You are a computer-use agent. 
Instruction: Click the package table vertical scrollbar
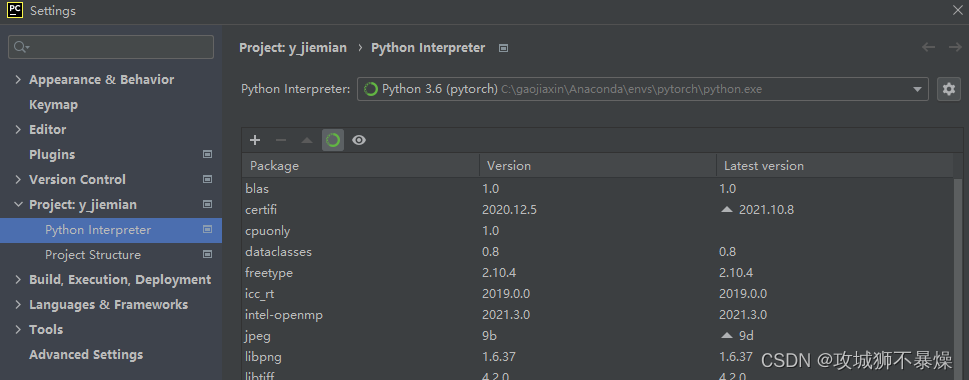coord(958,278)
